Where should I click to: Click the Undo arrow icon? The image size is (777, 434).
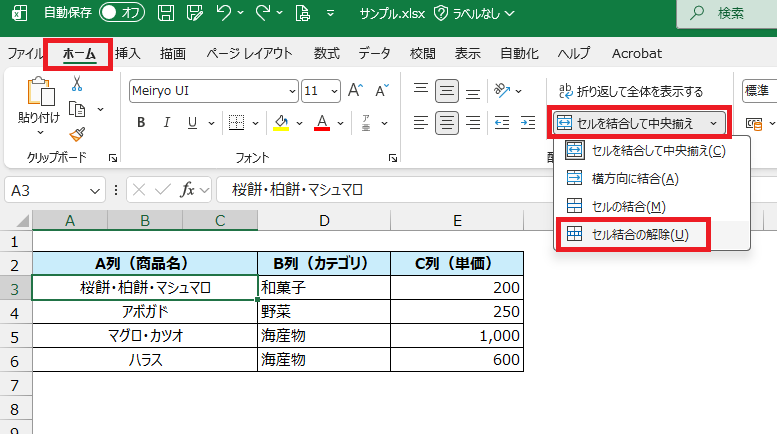tap(225, 14)
